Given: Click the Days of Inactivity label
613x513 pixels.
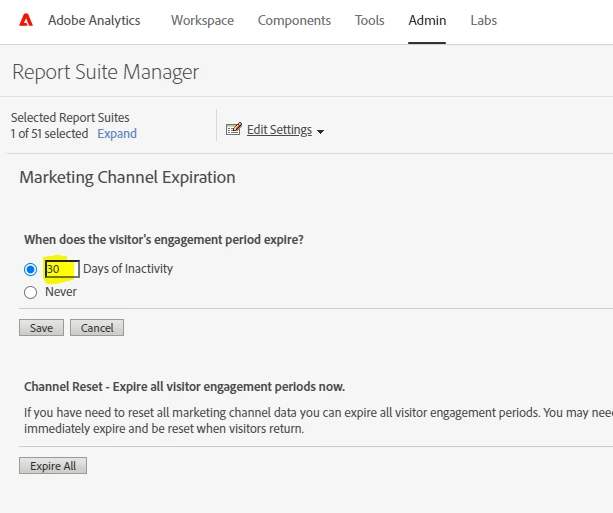Looking at the screenshot, I should pyautogui.click(x=128, y=269).
